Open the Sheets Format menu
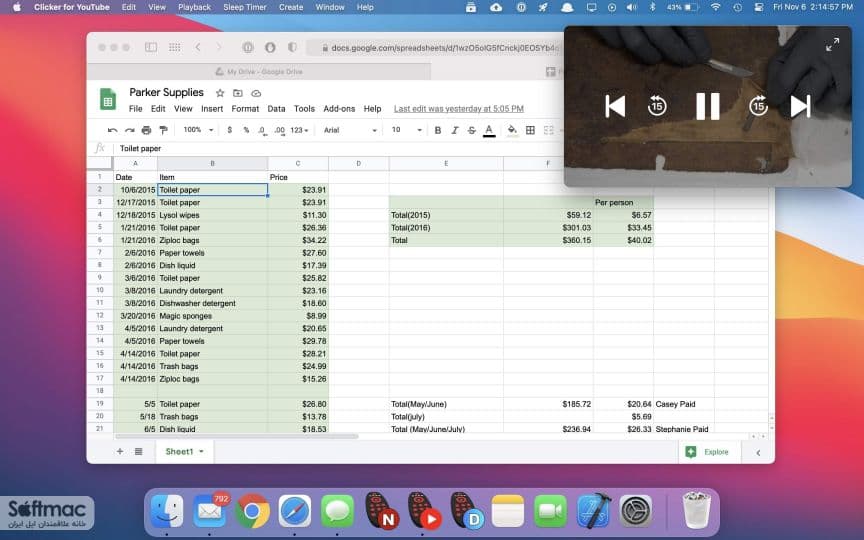The image size is (864, 540). (245, 109)
